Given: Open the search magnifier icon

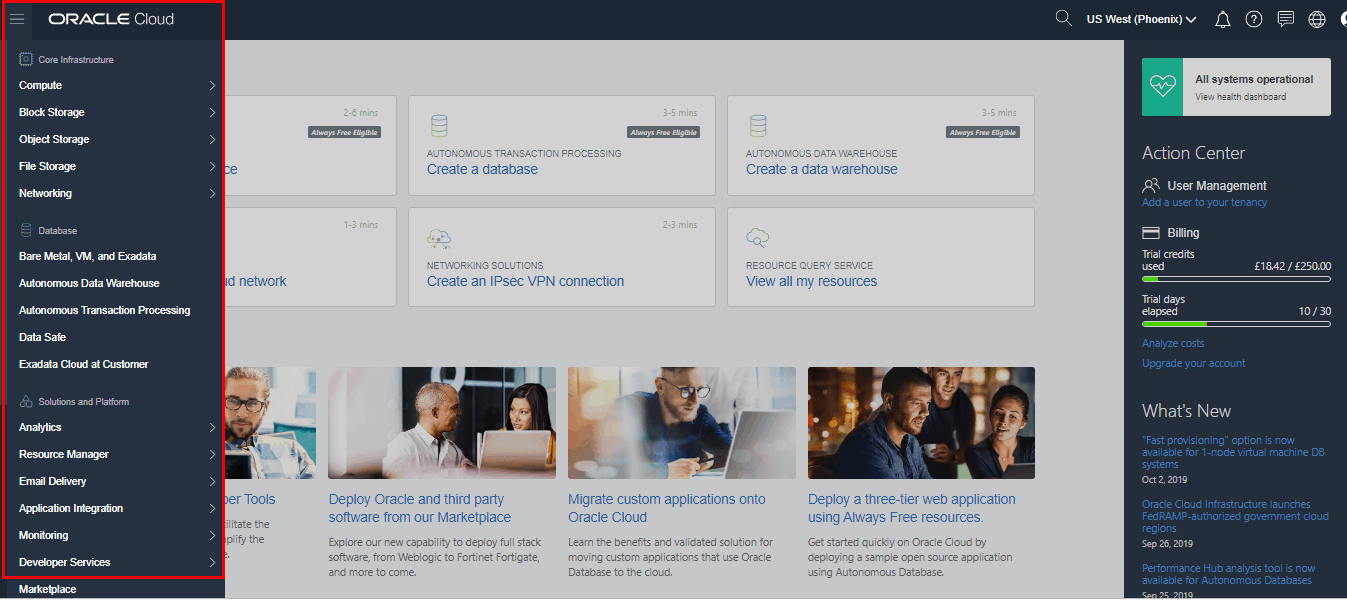Looking at the screenshot, I should point(1064,19).
